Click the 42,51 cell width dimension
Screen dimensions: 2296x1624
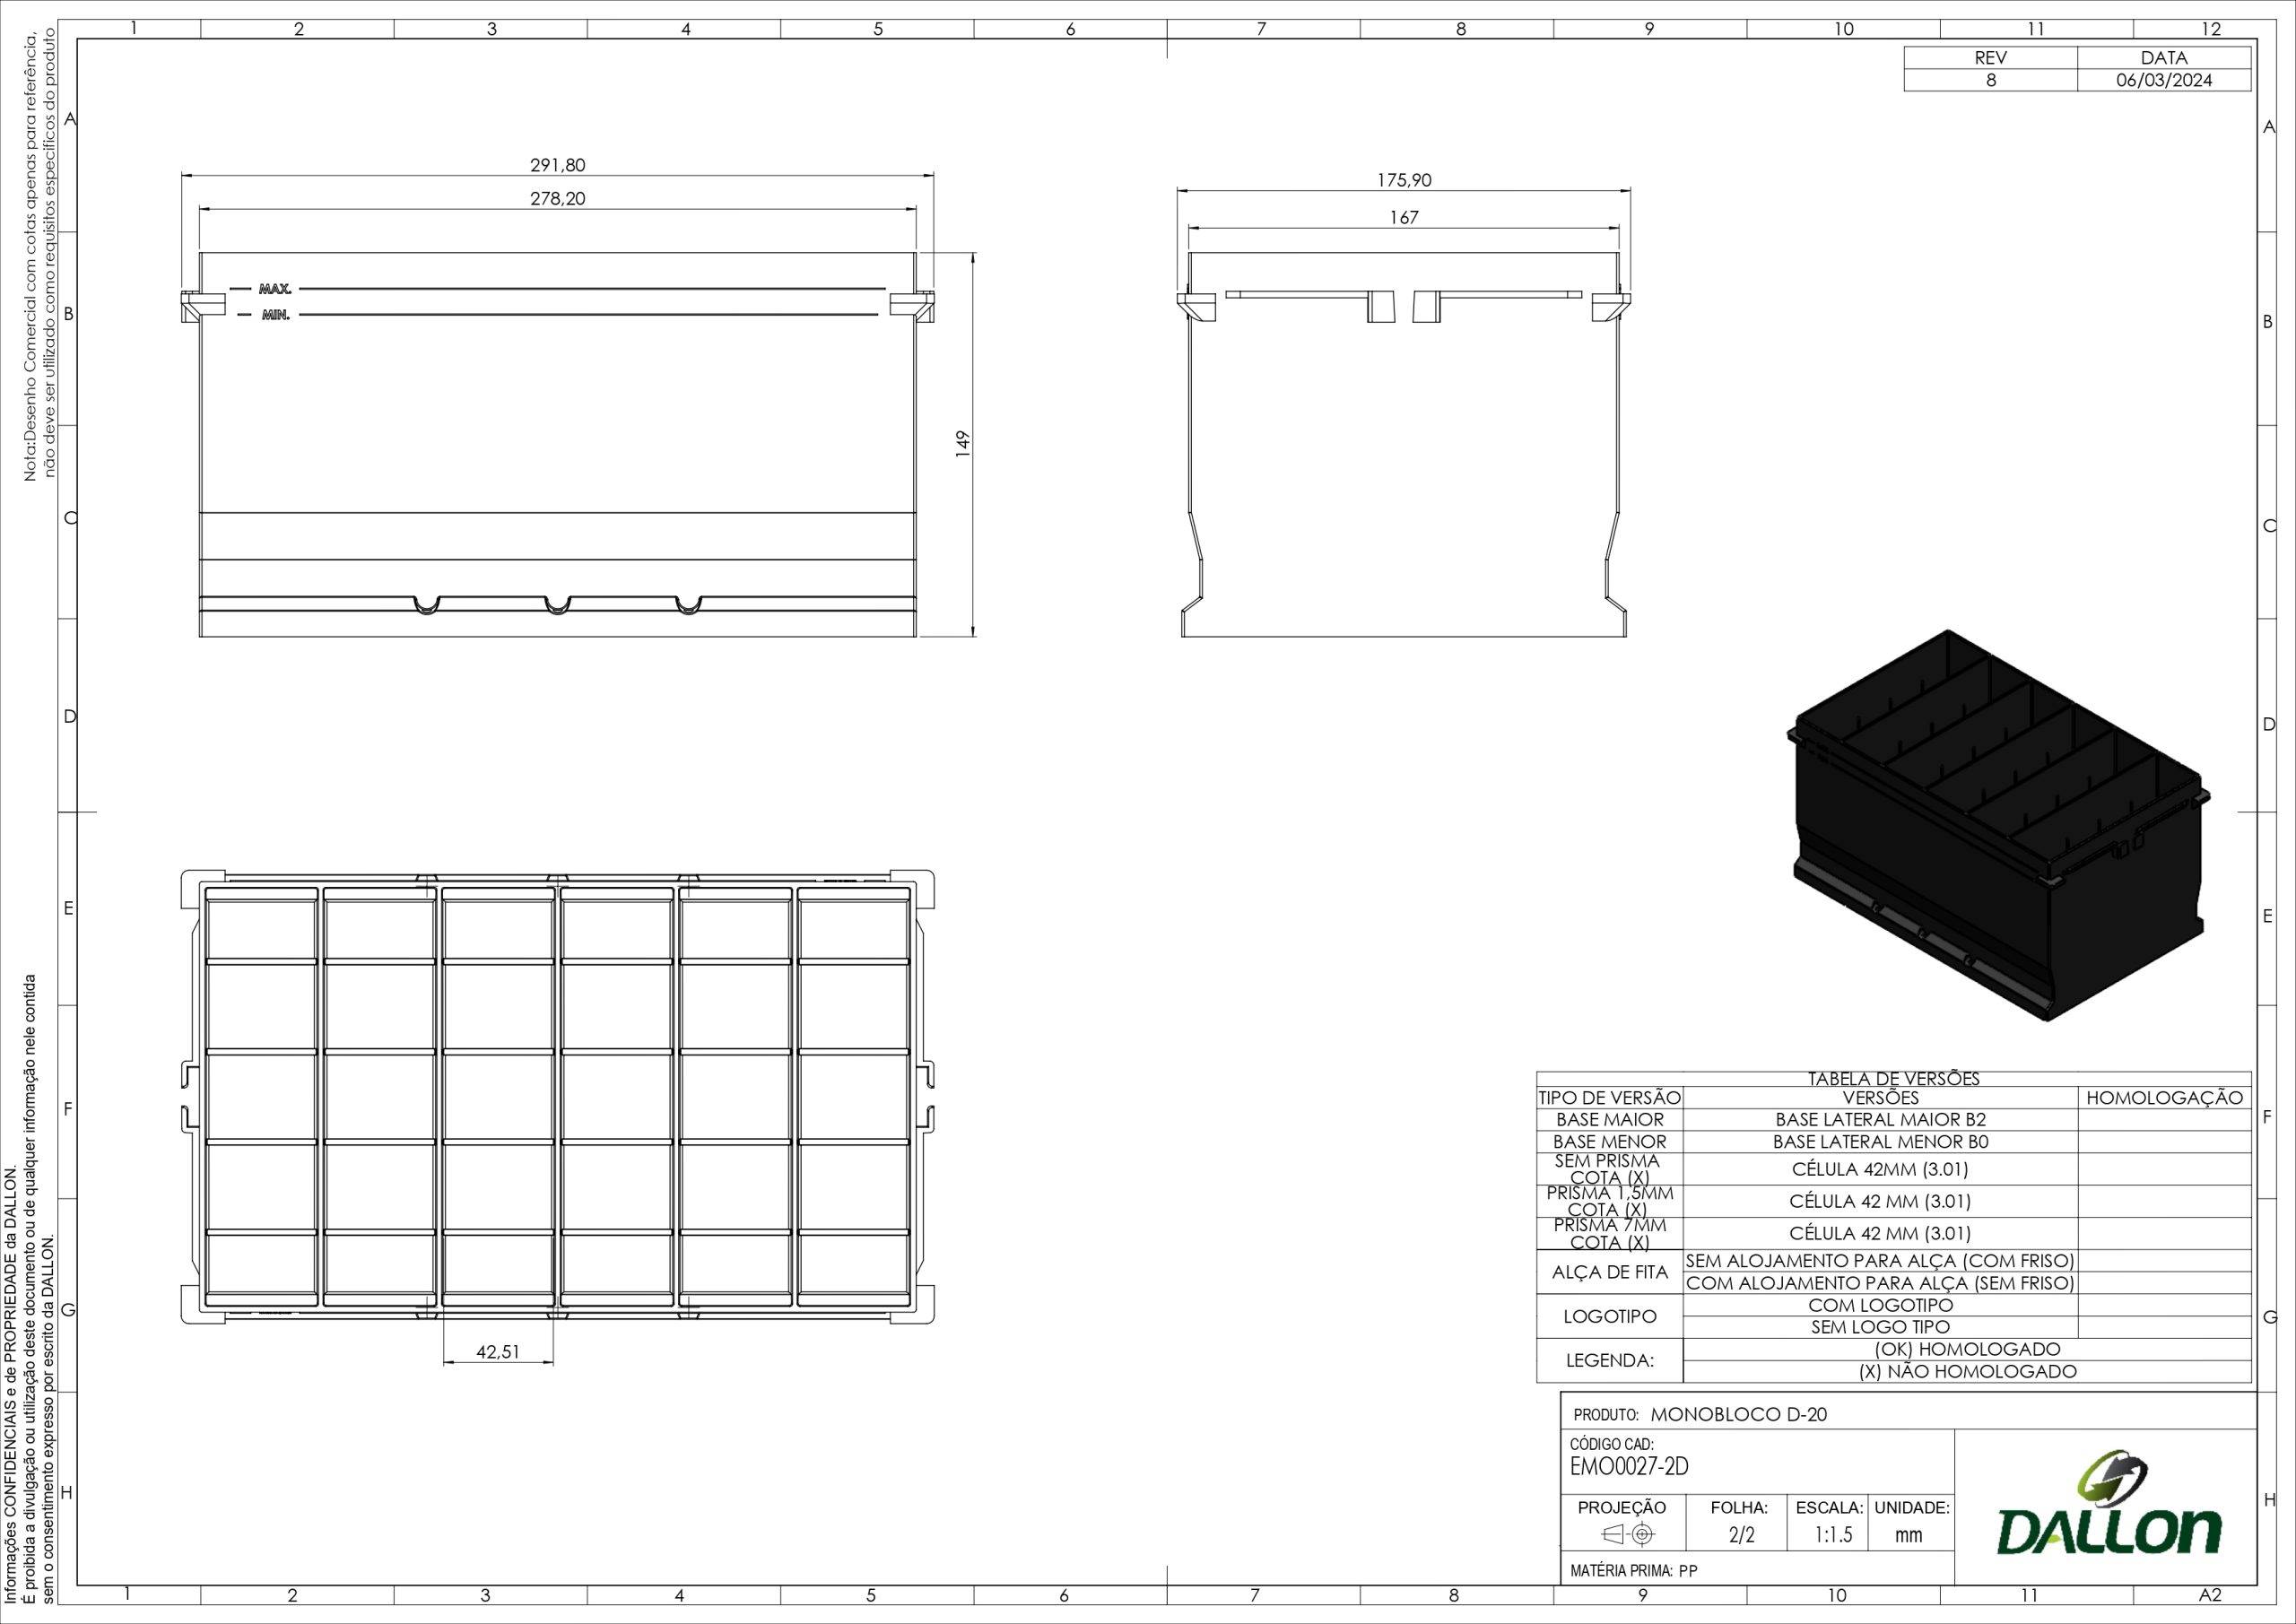(497, 1352)
